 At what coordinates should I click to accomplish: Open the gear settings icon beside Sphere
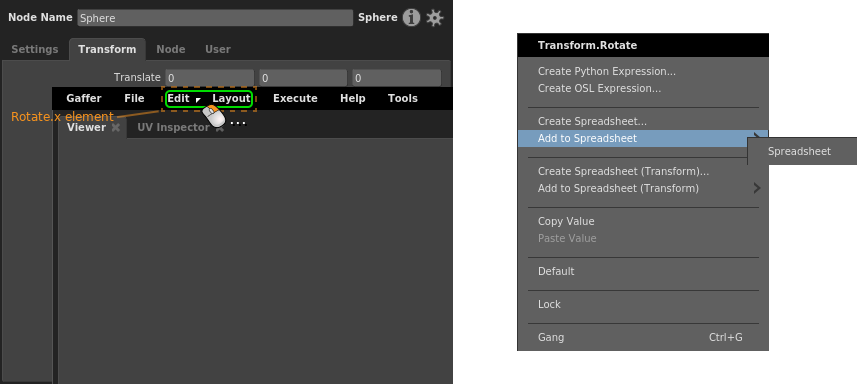435,18
